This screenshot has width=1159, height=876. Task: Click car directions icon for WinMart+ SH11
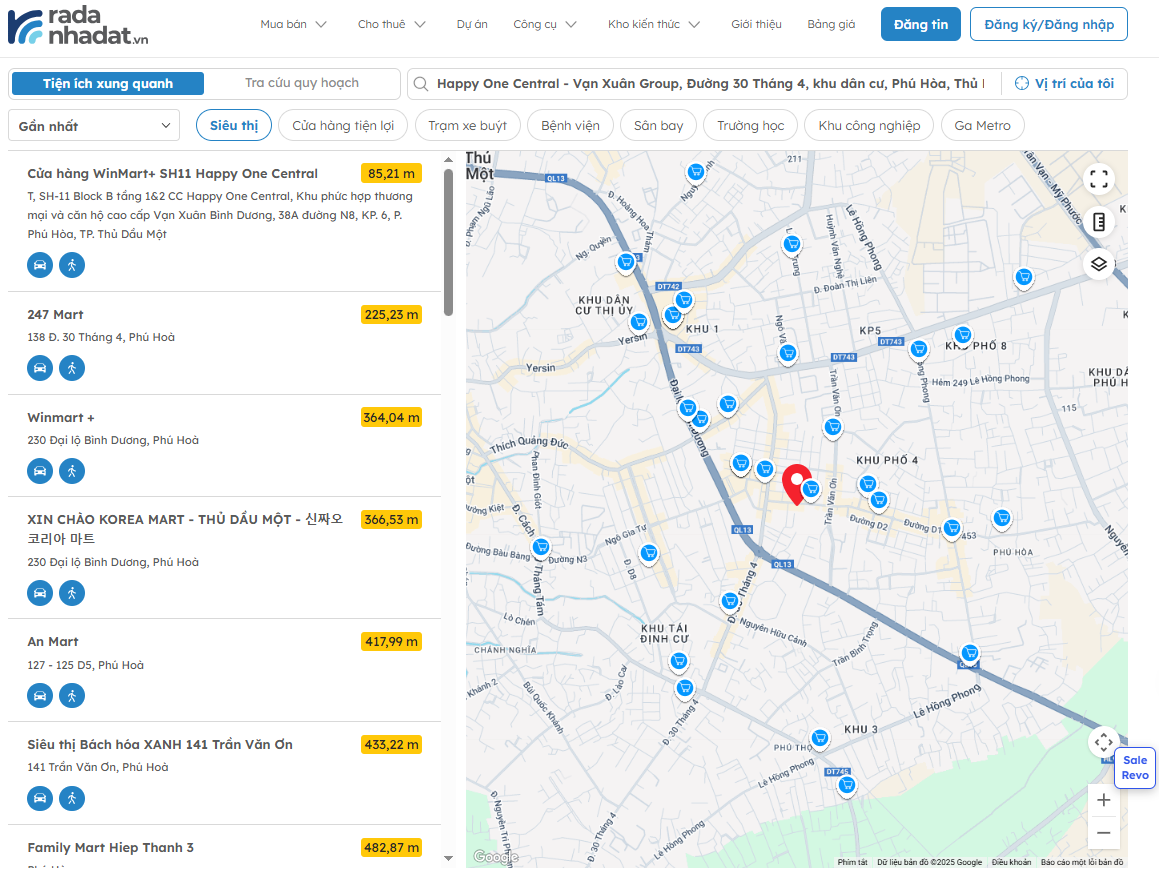click(x=40, y=265)
